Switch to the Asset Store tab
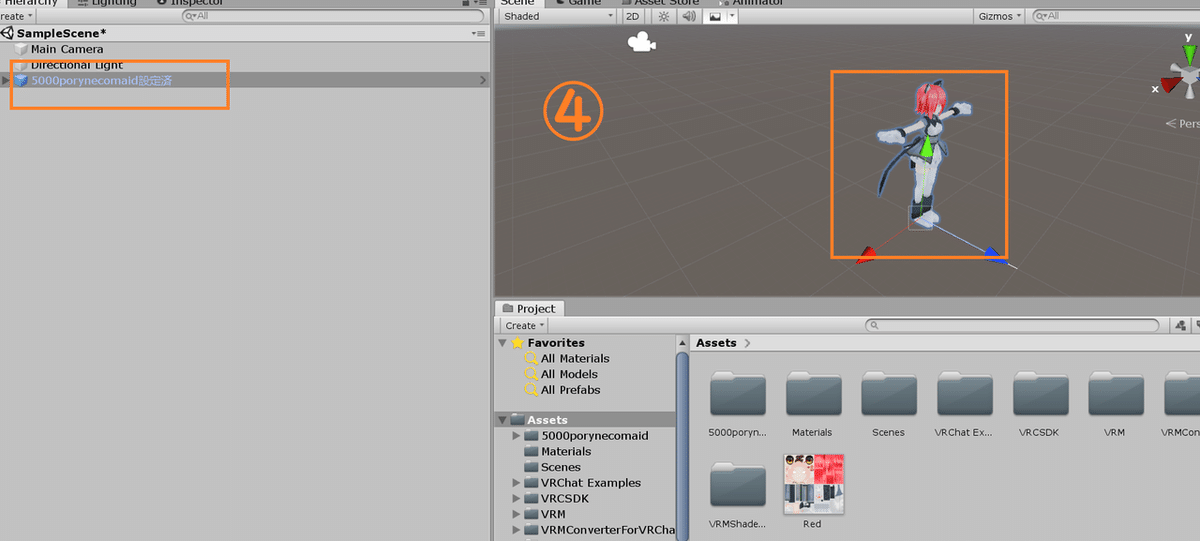The width and height of the screenshot is (1200, 541). (x=659, y=3)
